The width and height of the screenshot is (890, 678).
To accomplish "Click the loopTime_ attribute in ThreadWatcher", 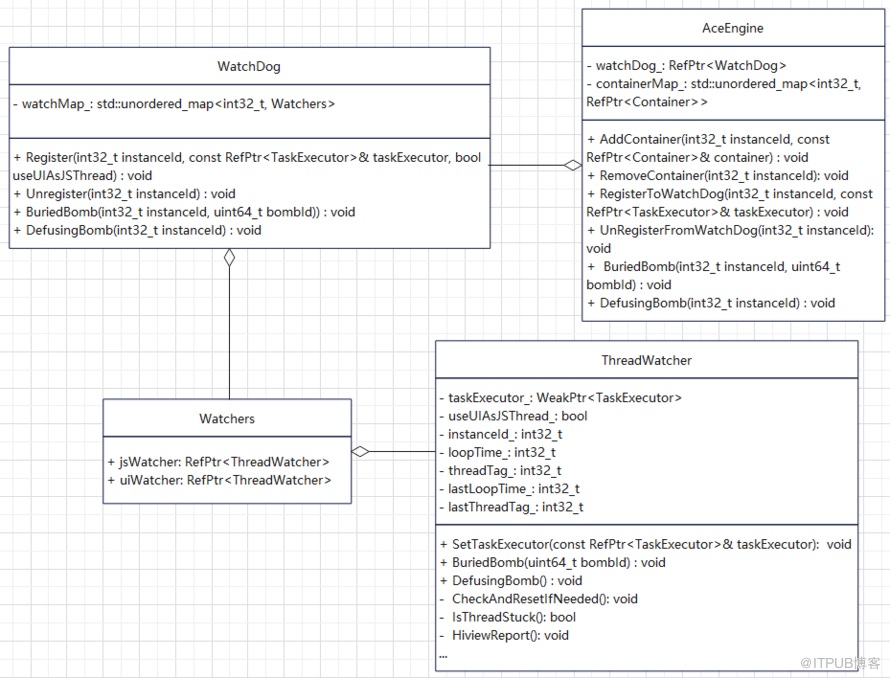I will click(x=498, y=452).
